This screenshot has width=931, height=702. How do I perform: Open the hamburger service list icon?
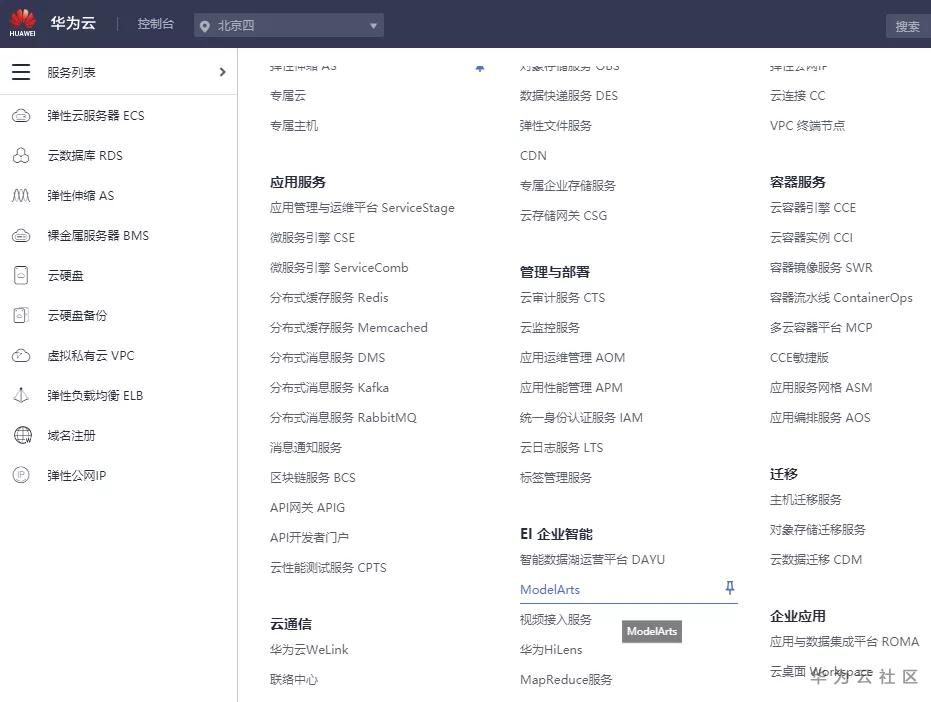21,72
